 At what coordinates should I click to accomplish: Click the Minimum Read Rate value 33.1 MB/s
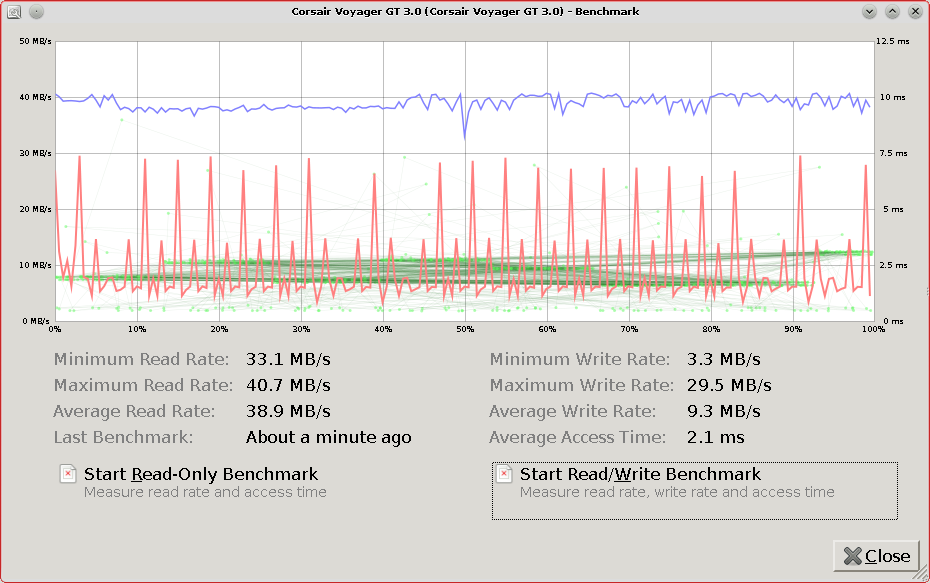tap(288, 359)
